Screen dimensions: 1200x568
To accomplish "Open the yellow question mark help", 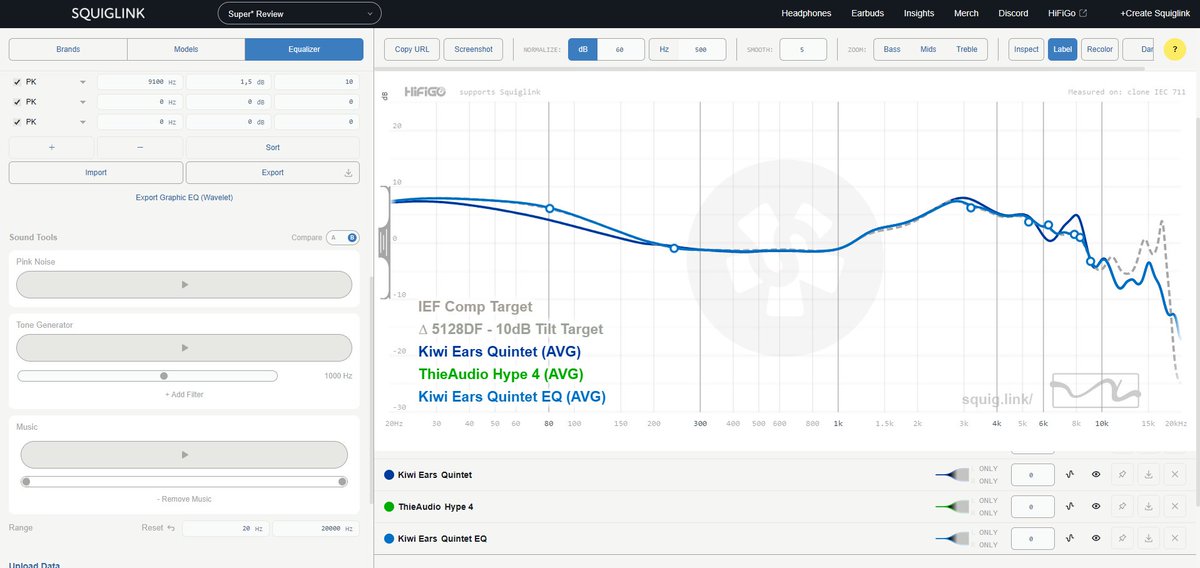I will [x=1176, y=50].
